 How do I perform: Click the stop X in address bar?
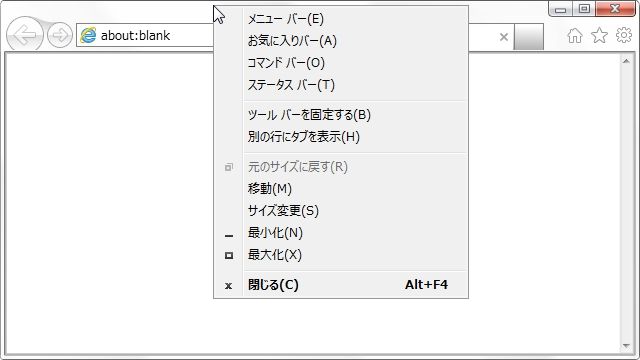coord(504,37)
